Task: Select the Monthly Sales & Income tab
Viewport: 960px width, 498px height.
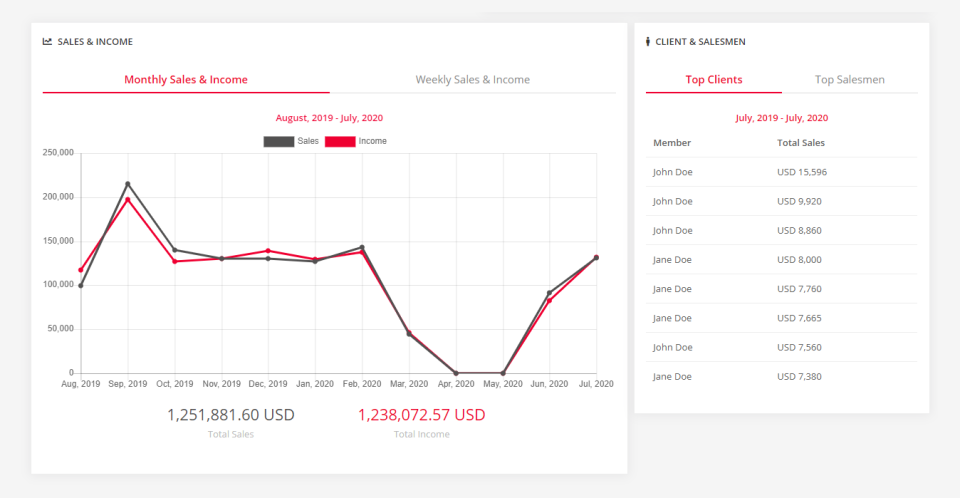Action: pos(186,80)
